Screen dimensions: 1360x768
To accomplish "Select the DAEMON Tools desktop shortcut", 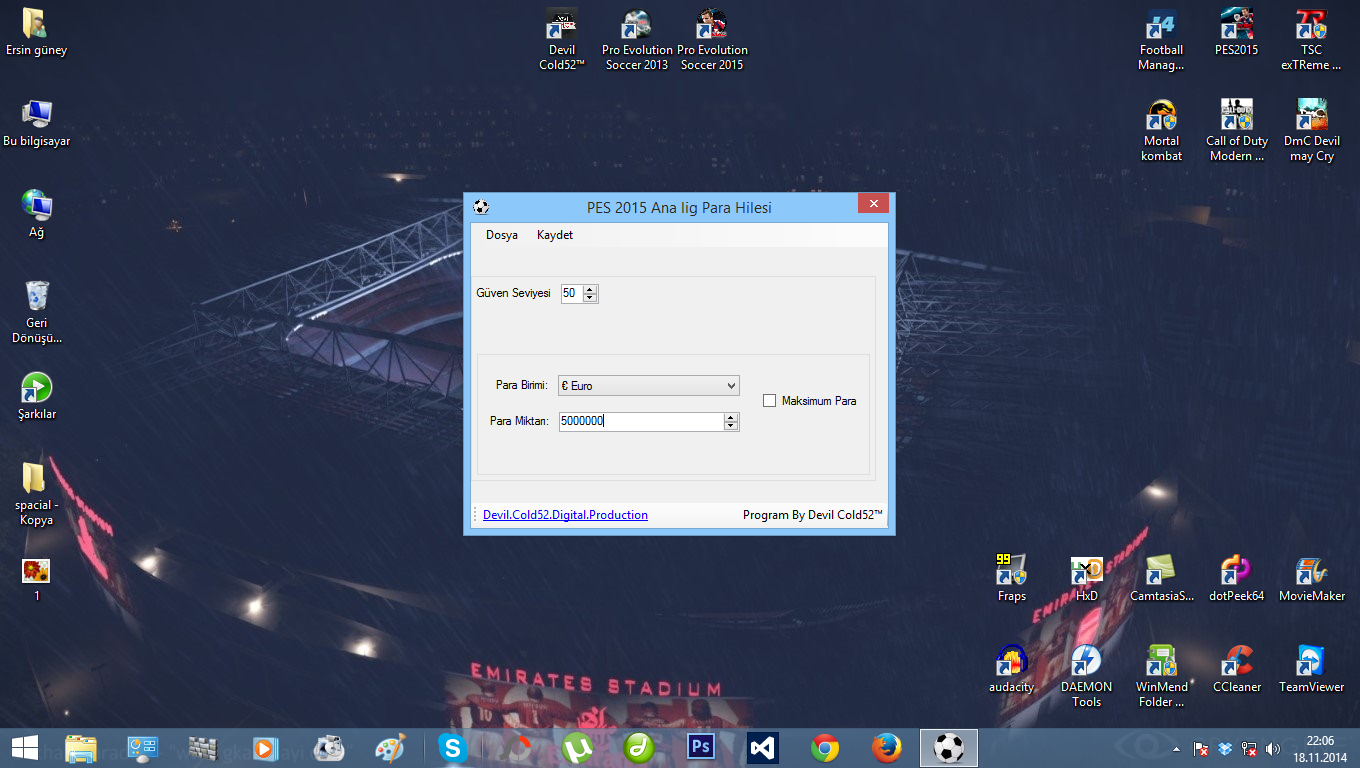I will pos(1086,677).
